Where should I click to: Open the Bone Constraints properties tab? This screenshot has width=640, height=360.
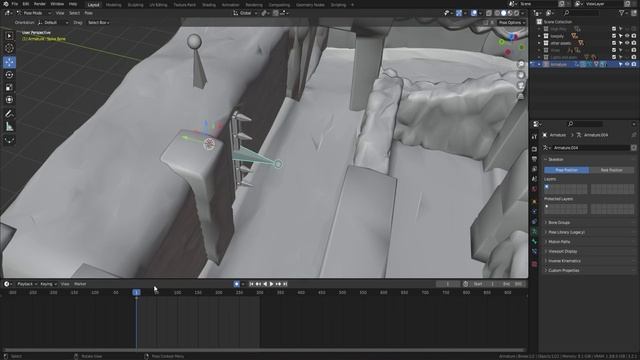534,251
